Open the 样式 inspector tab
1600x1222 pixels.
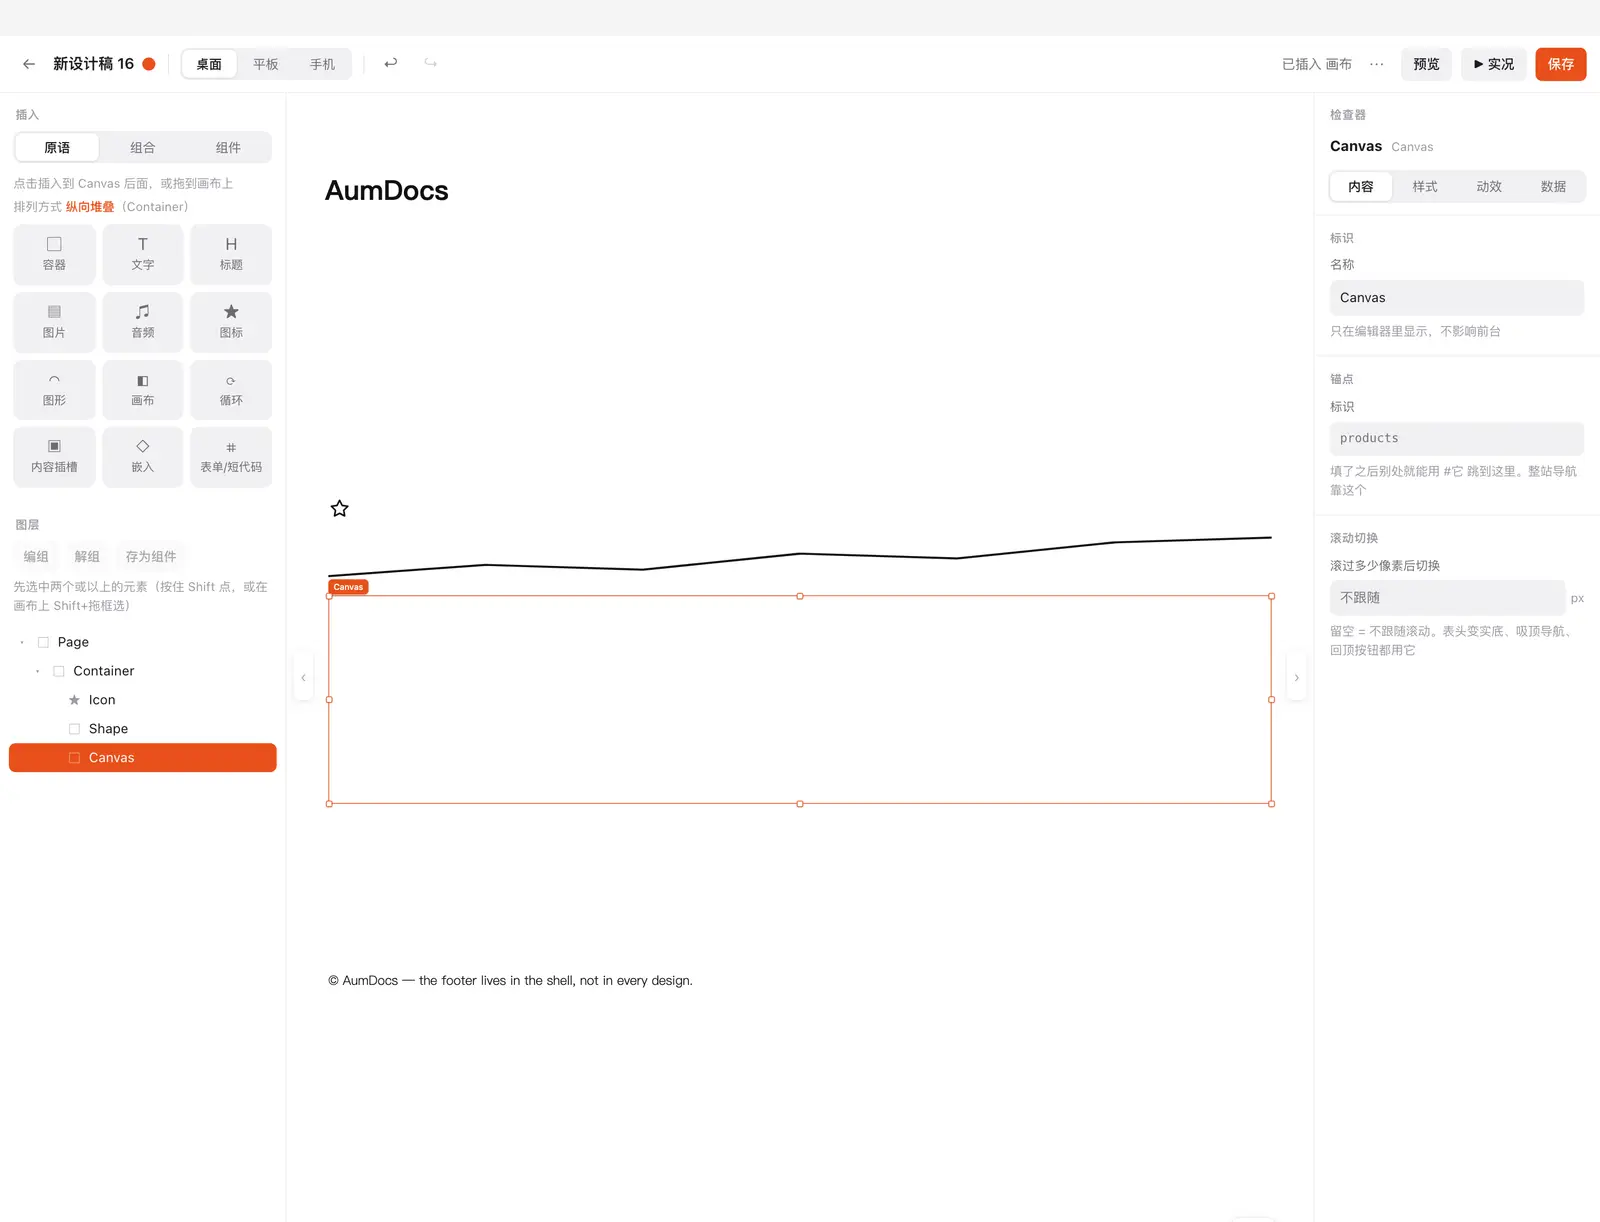point(1424,187)
